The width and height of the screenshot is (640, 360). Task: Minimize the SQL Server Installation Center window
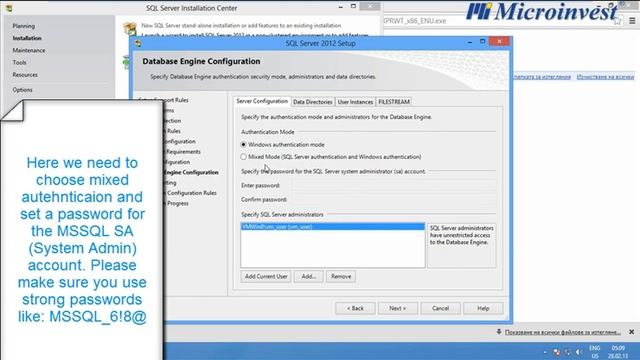click(x=340, y=7)
